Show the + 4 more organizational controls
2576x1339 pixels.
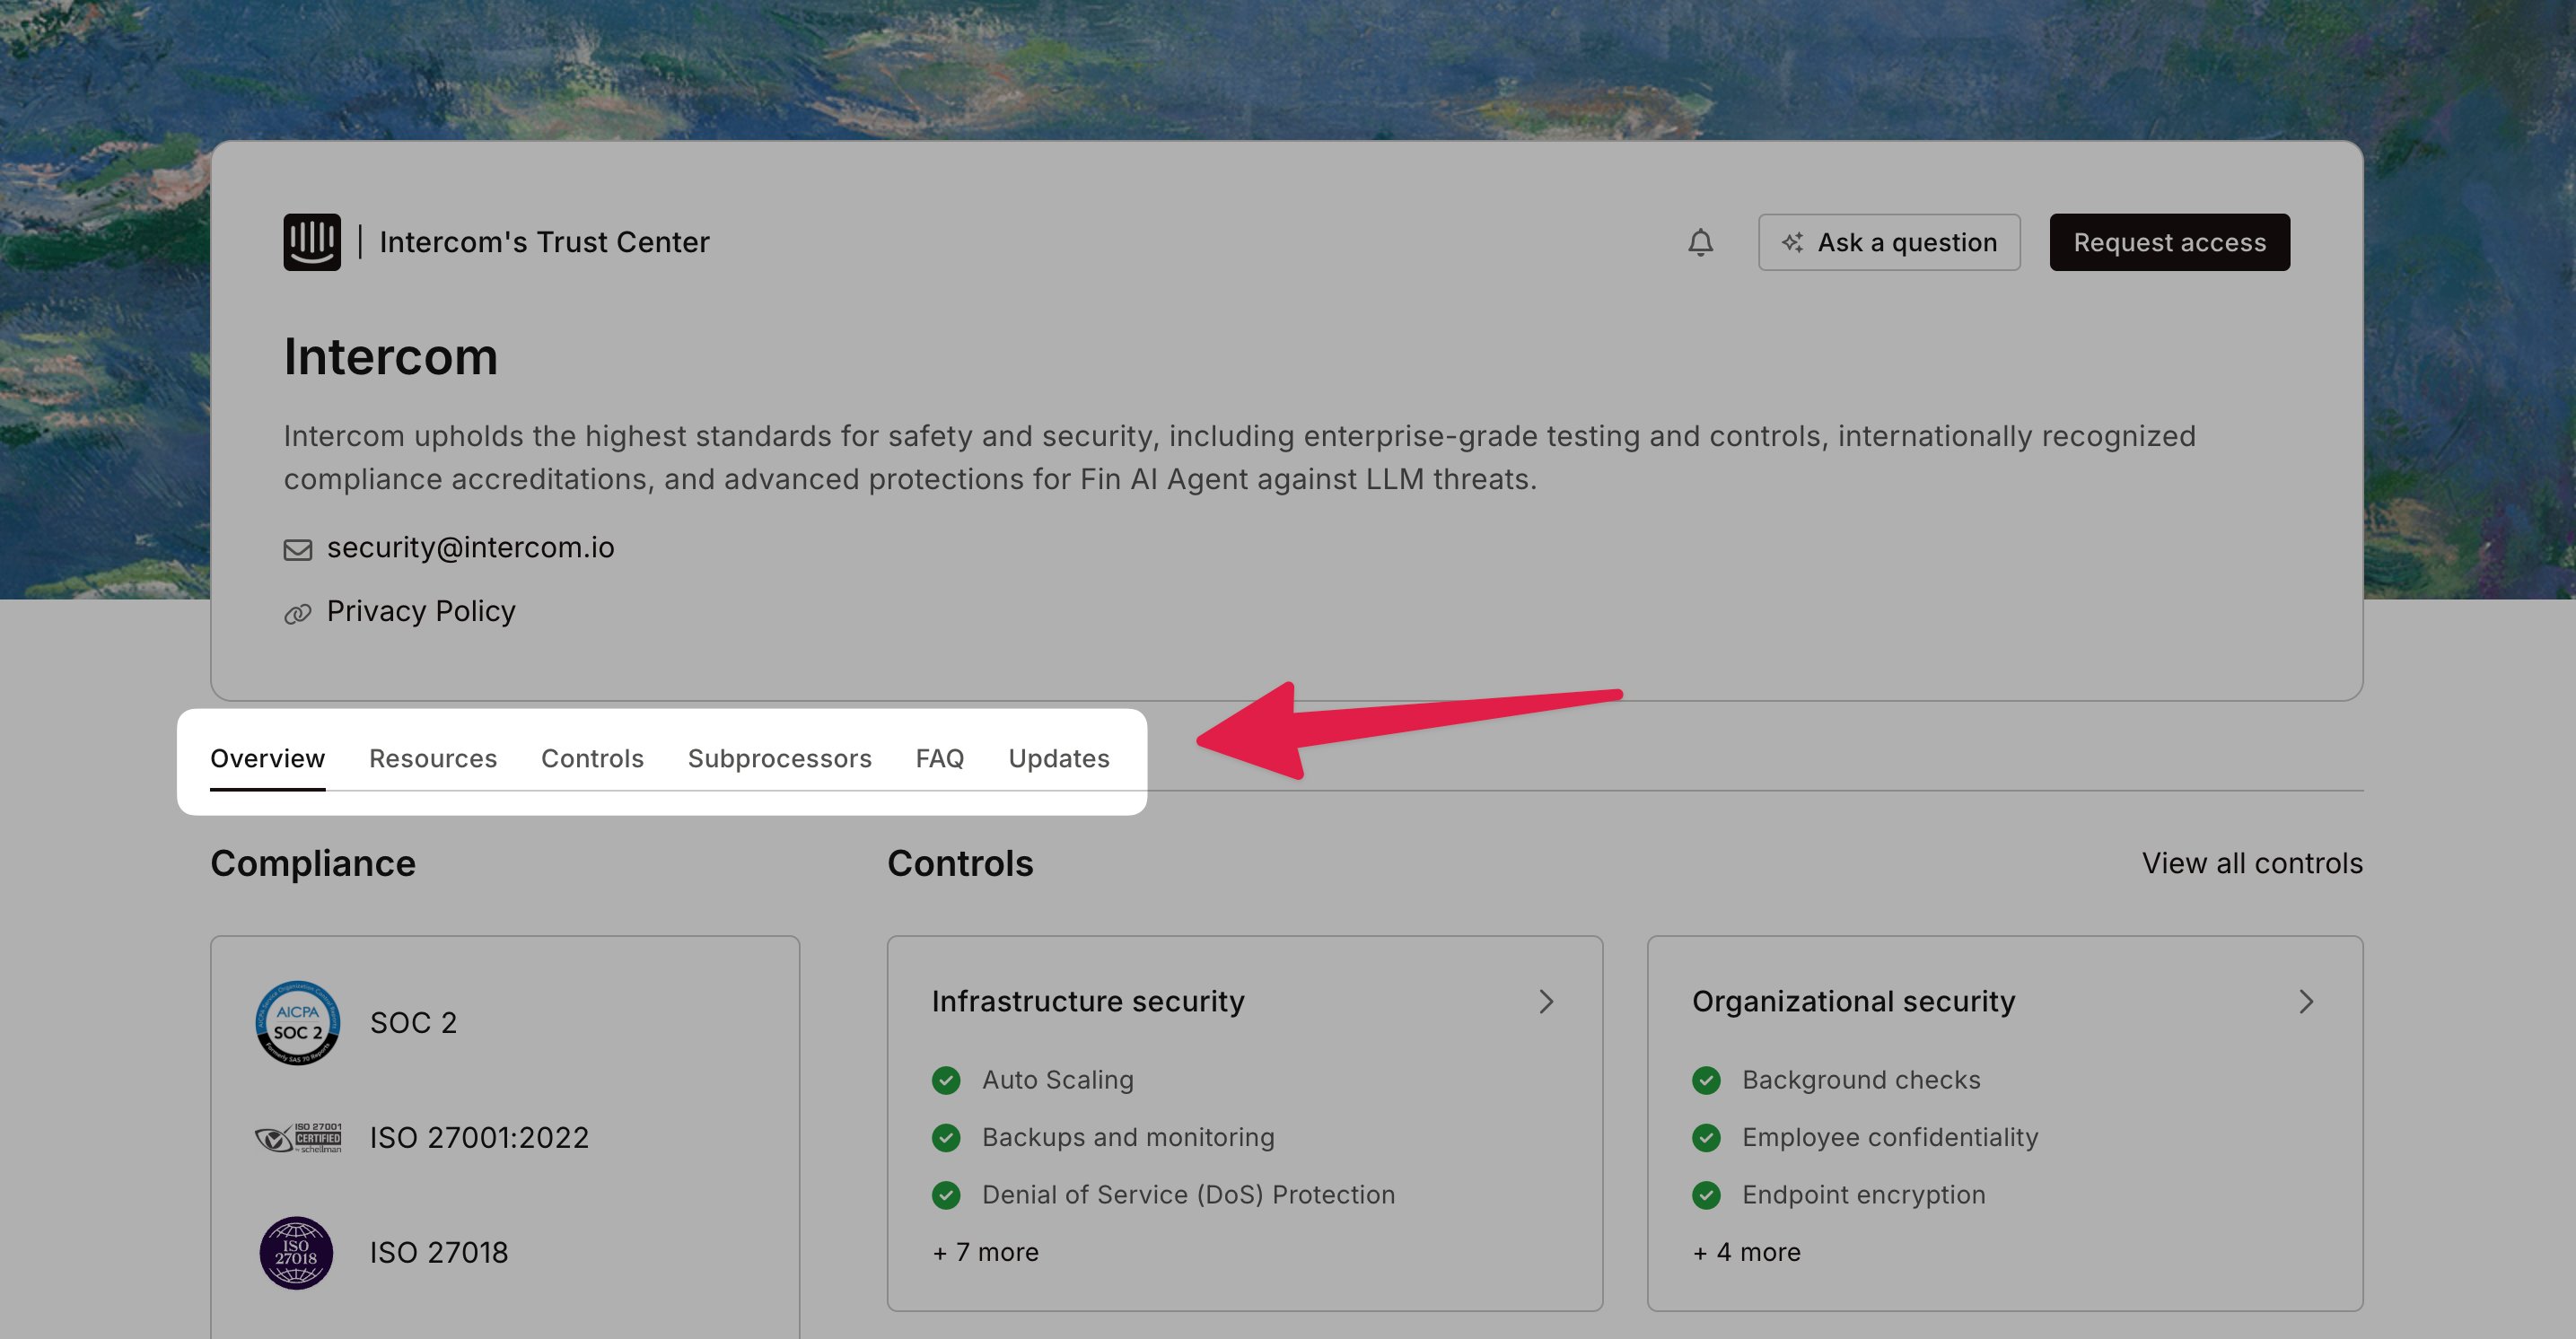(x=1746, y=1252)
